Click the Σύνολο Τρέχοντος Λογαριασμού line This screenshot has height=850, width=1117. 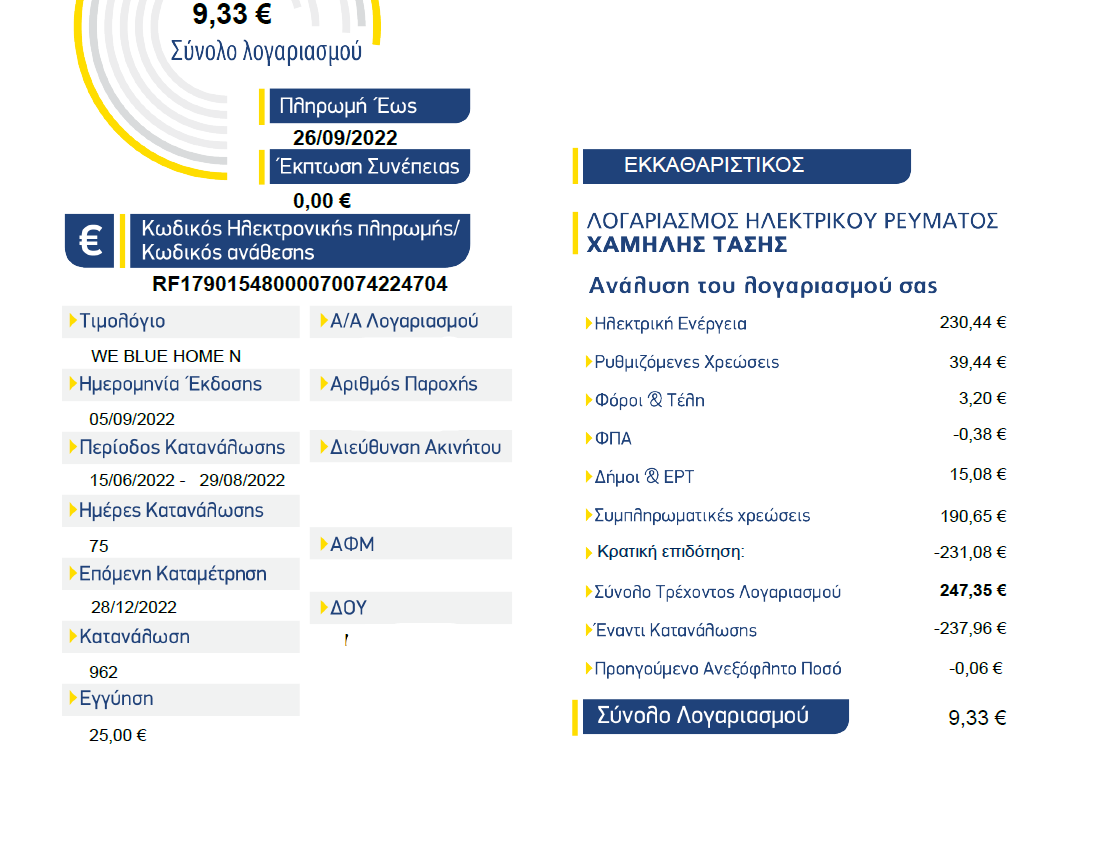[x=717, y=593]
